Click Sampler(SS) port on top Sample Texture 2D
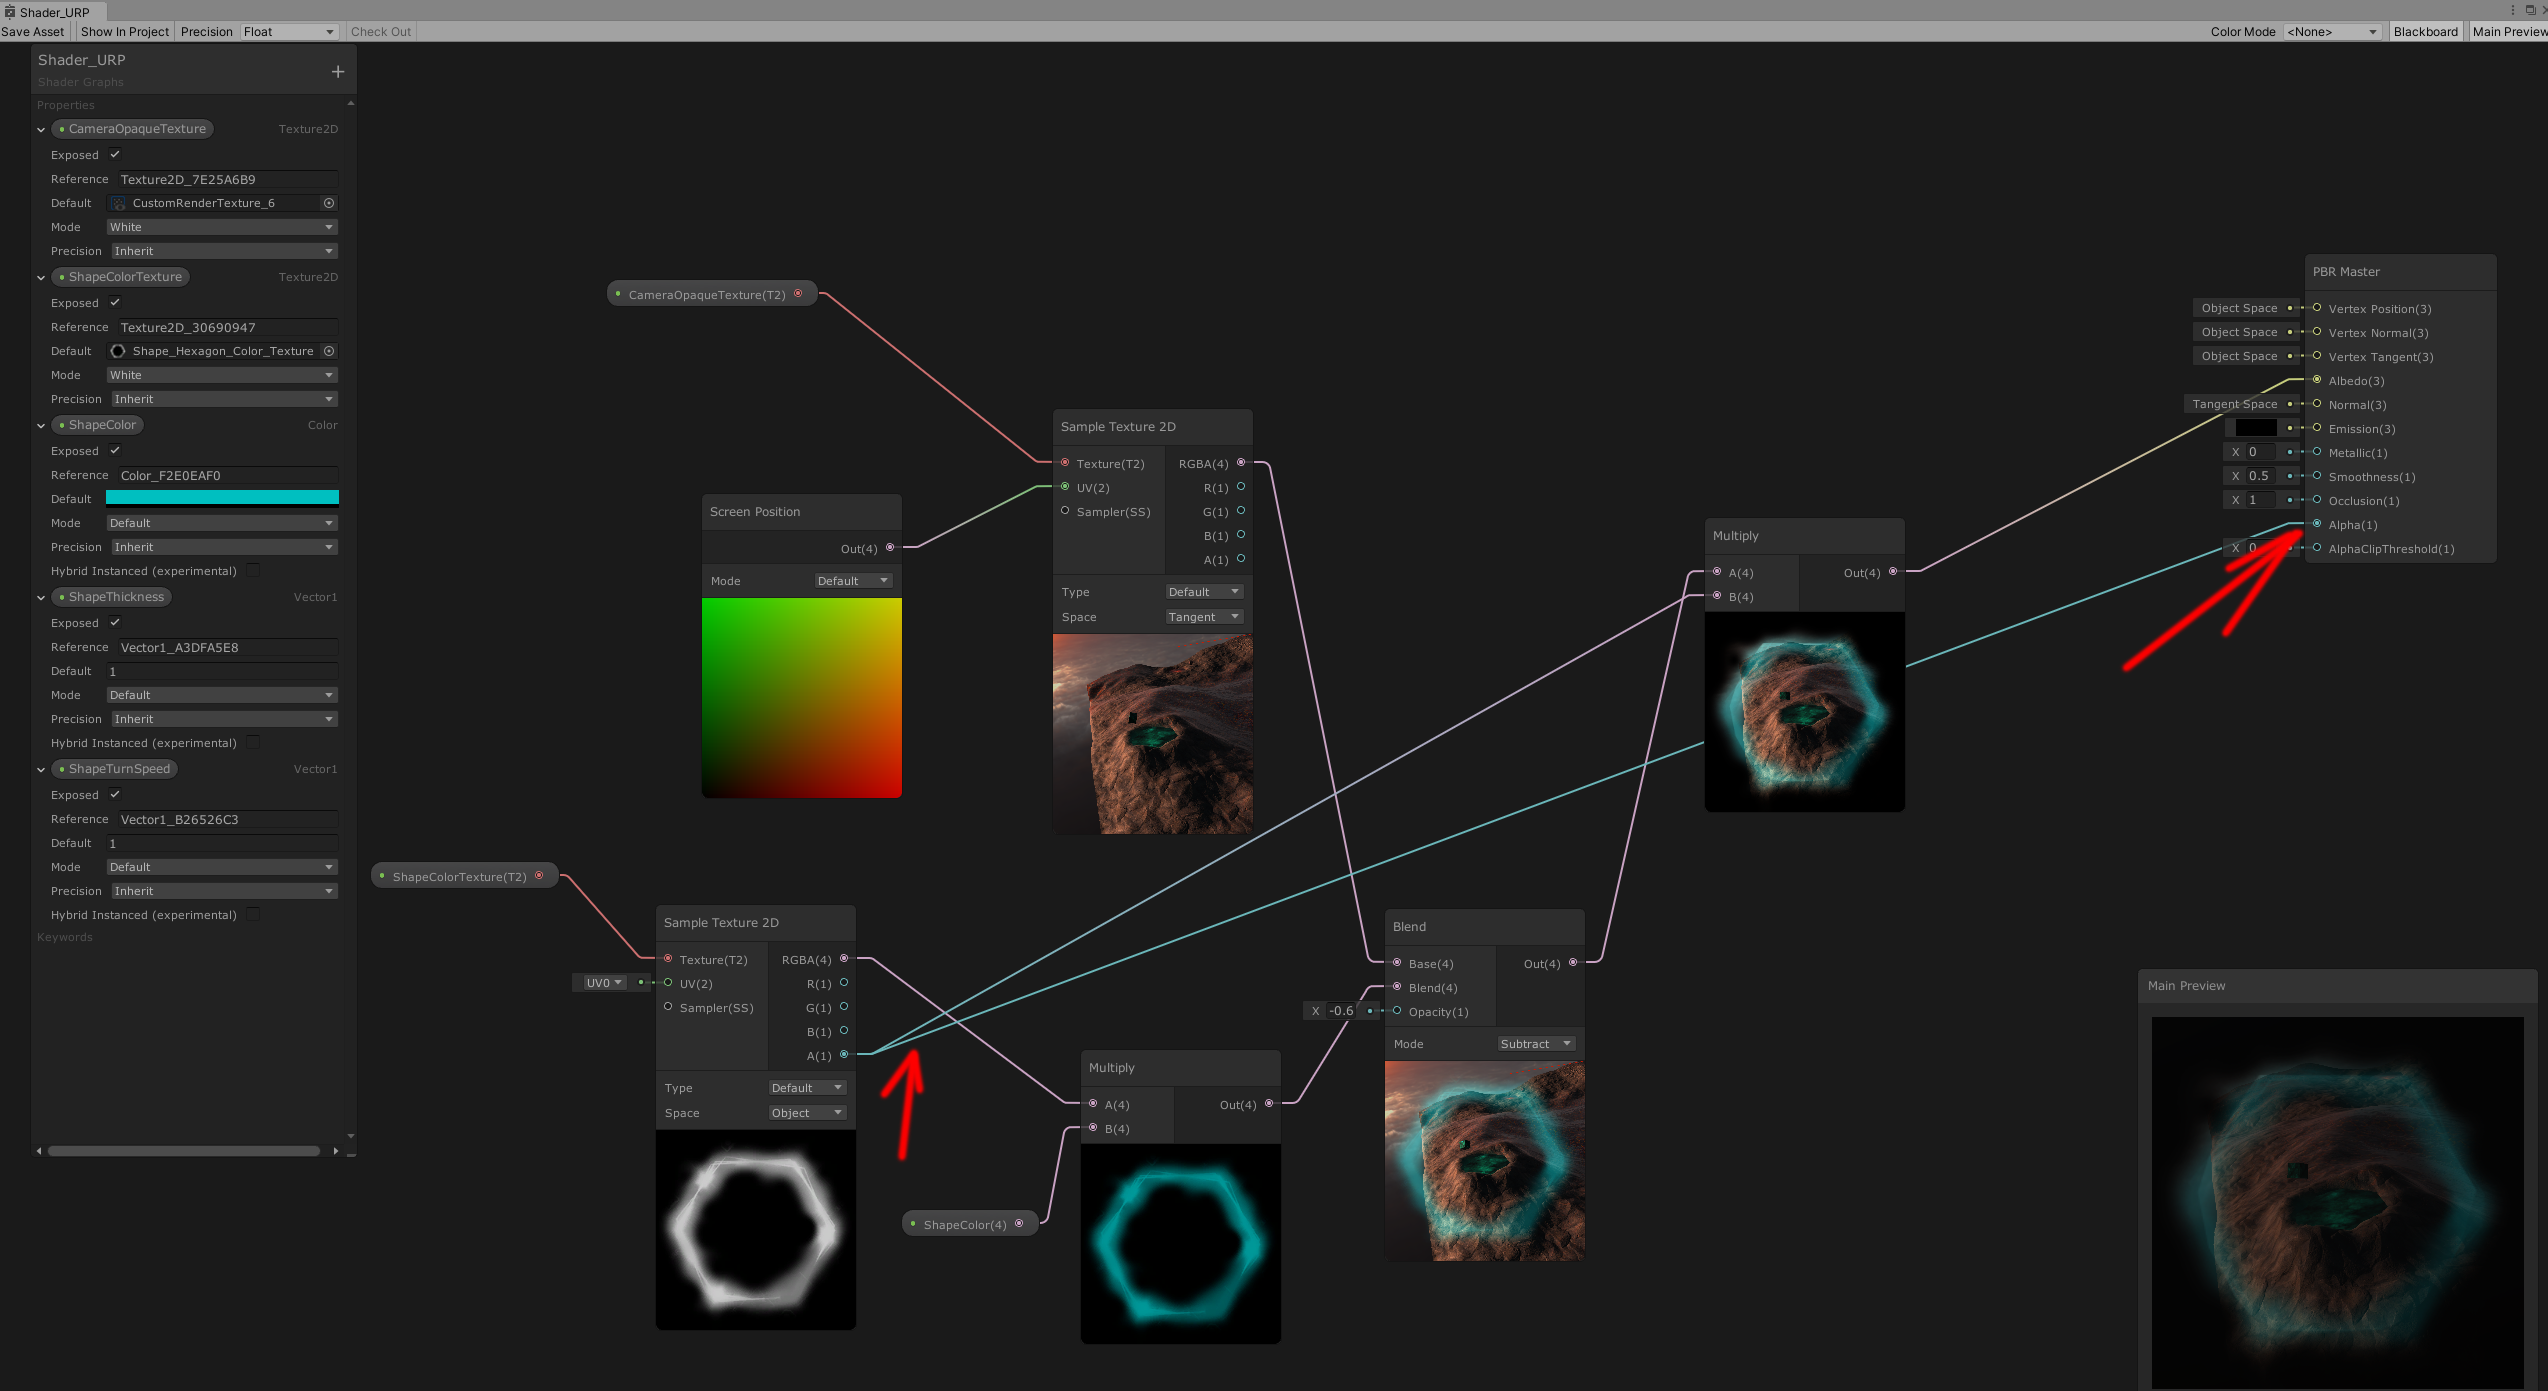Viewport: 2548px width, 1391px height. tap(1065, 511)
